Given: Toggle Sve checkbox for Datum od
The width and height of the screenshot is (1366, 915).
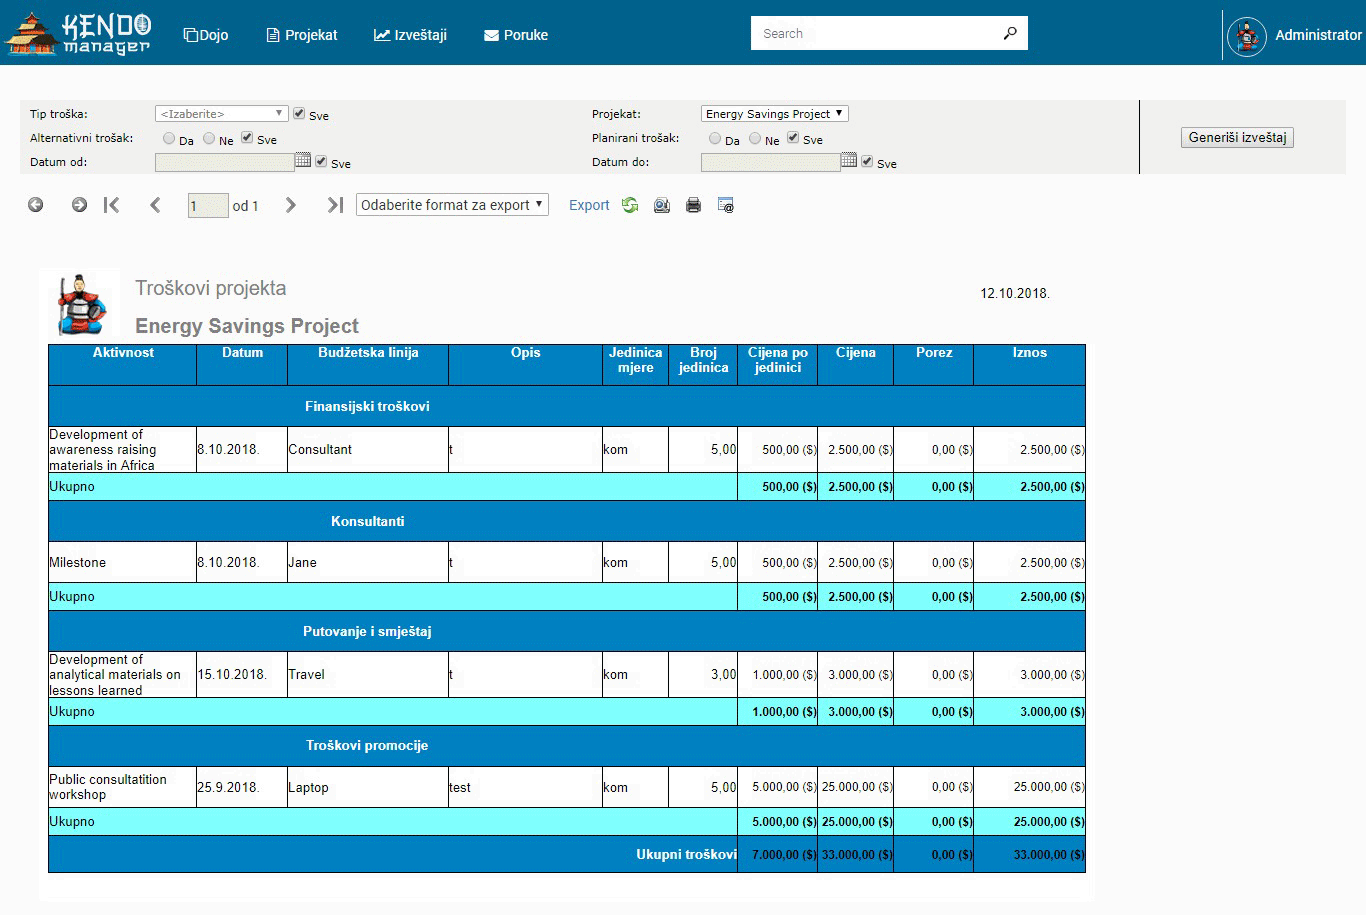Looking at the screenshot, I should tap(321, 161).
